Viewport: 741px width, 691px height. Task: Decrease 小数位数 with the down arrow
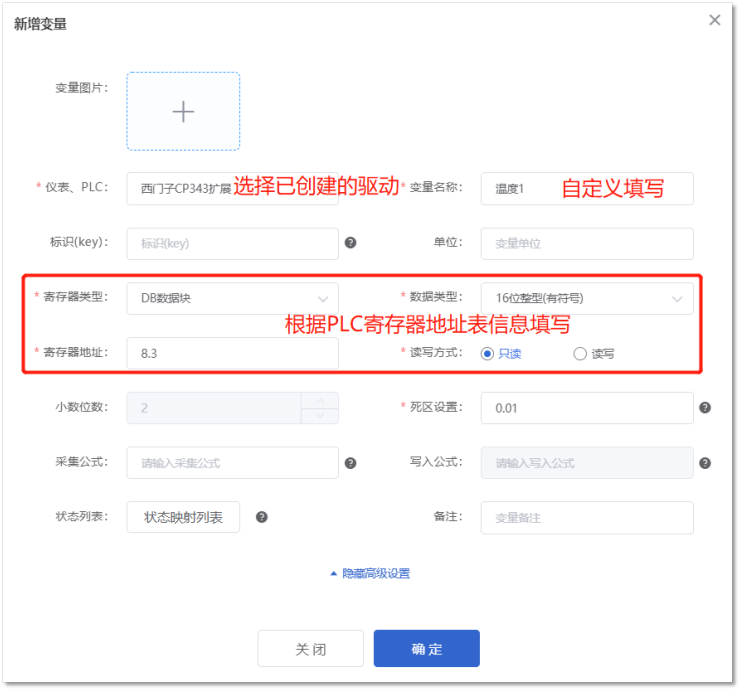[x=320, y=415]
